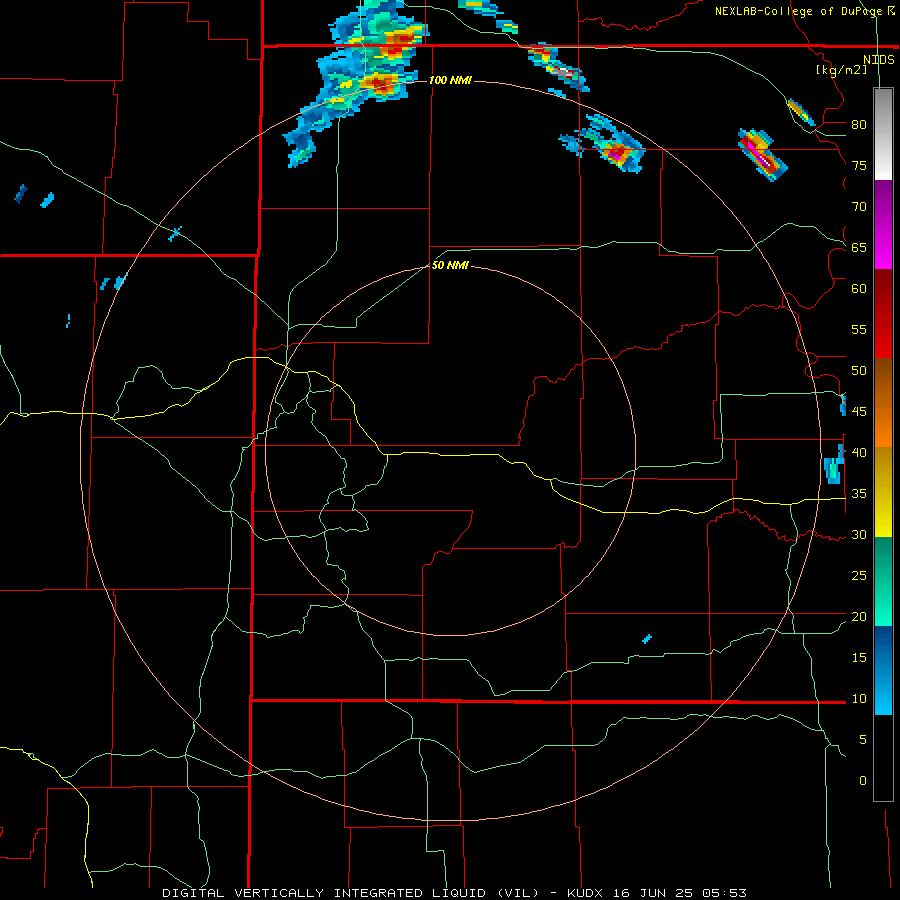
Task: Click the '45' value on the color scale
Action: [859, 412]
